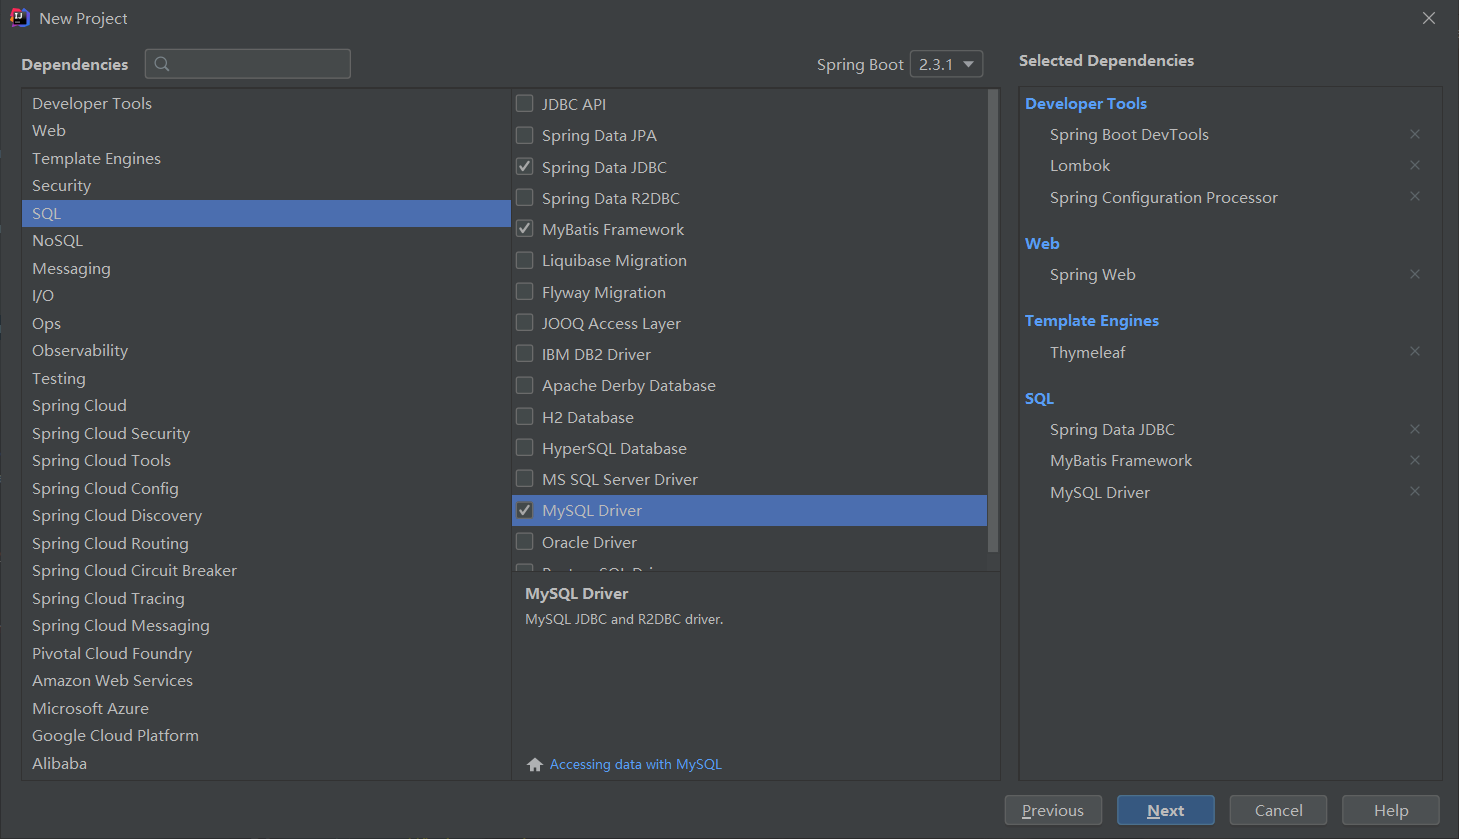
Task: Open 'Accessing data with MySQL' guide link
Action: pyautogui.click(x=636, y=764)
